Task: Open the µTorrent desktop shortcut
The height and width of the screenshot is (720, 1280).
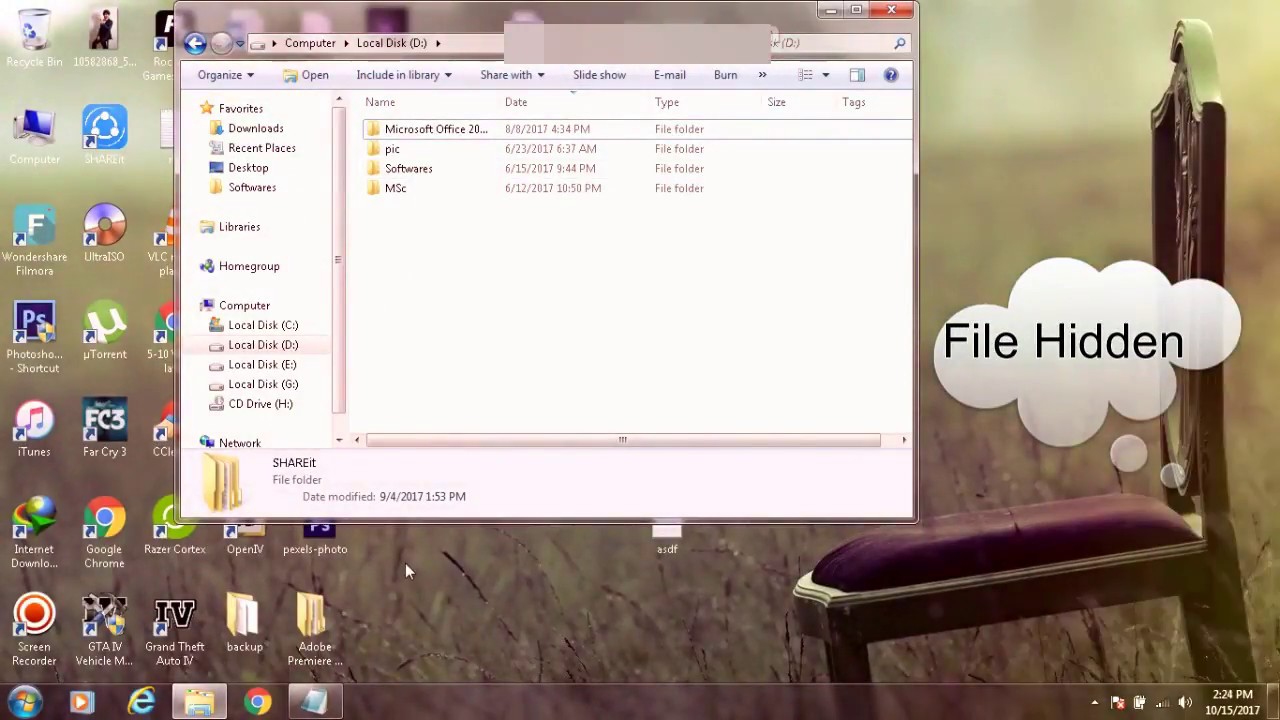Action: 104,332
